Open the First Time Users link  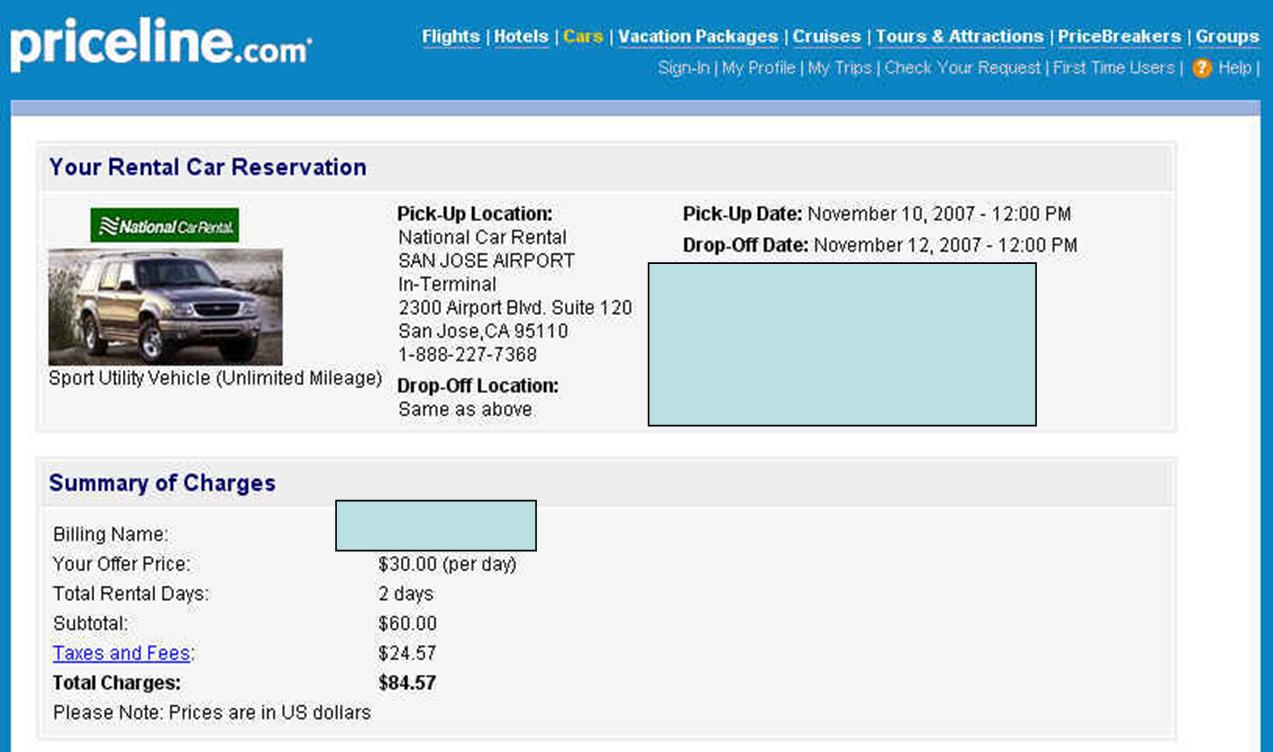(1114, 68)
